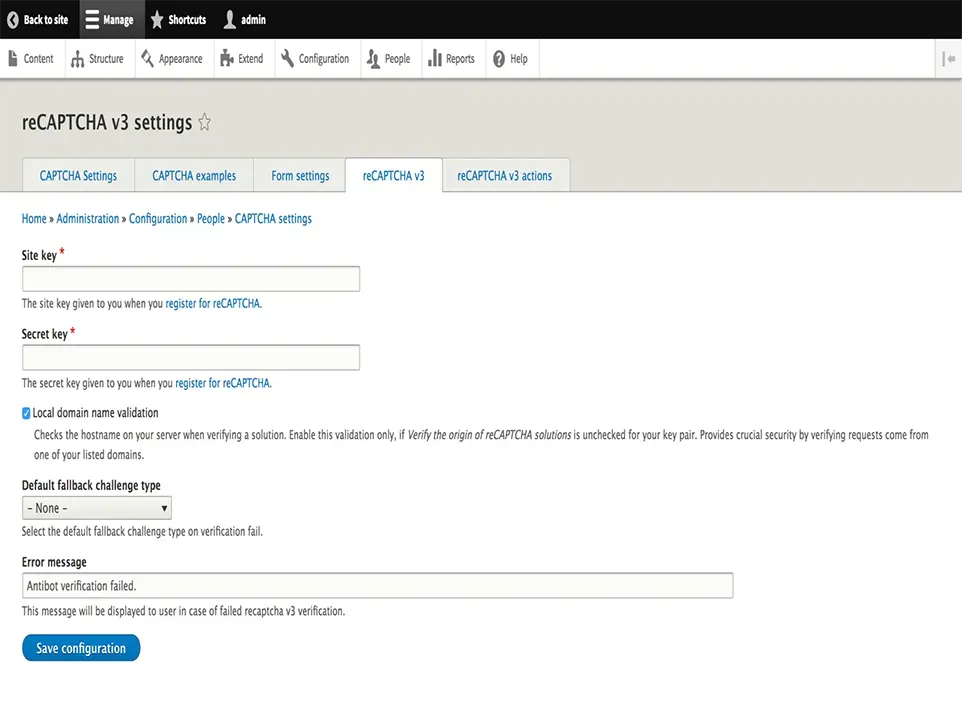Follow the Configuration breadcrumb link

158,218
